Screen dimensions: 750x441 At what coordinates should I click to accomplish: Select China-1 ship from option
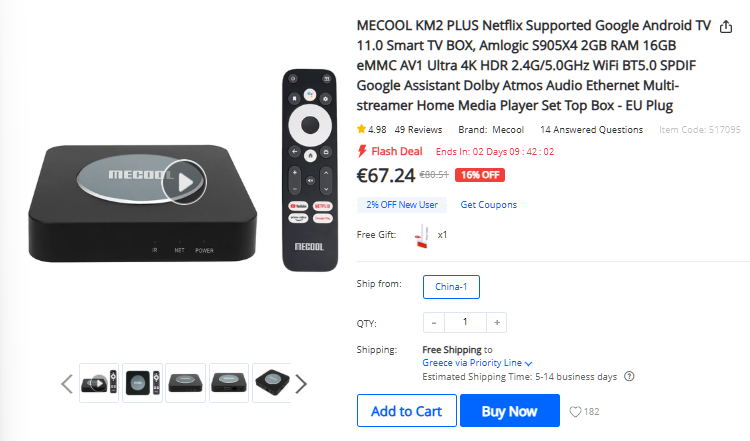[x=451, y=287]
